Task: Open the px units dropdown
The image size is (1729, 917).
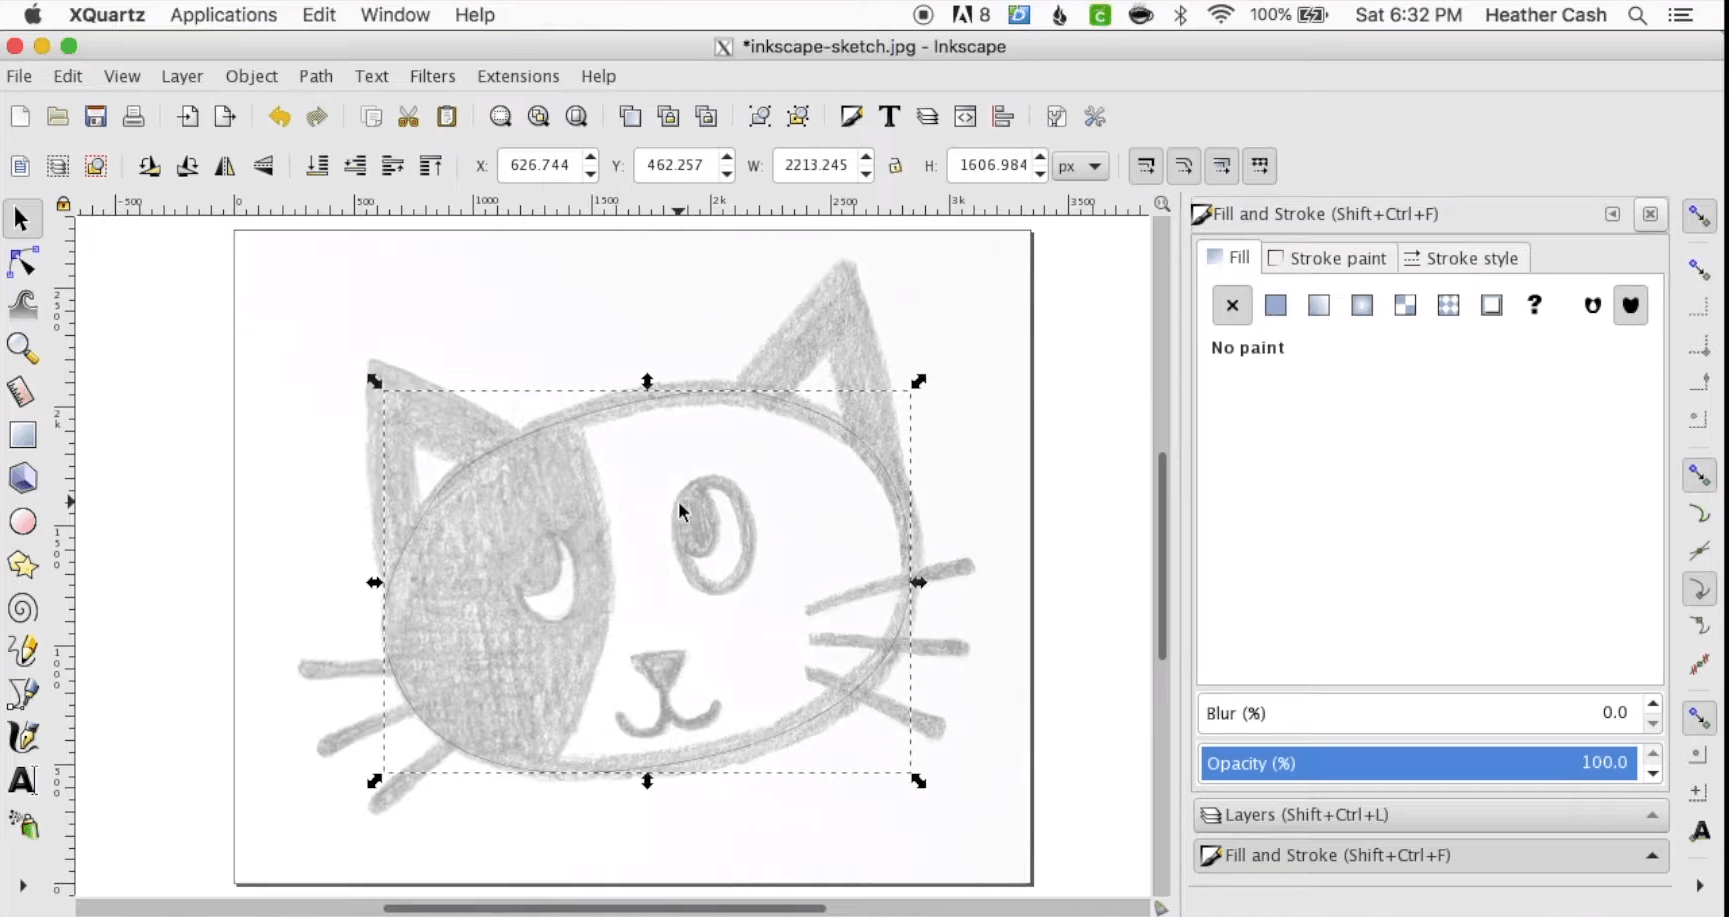Action: coord(1080,166)
